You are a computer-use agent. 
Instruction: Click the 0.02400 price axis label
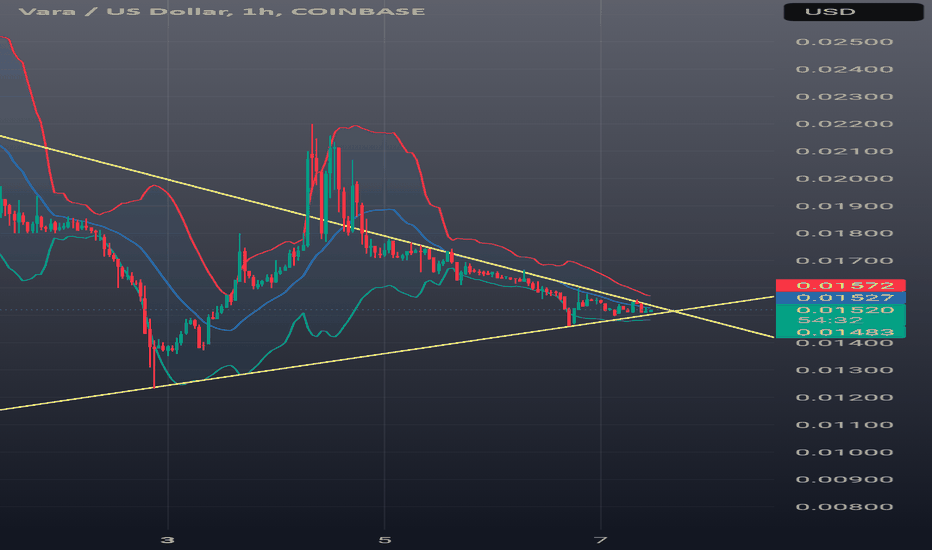[x=844, y=69]
